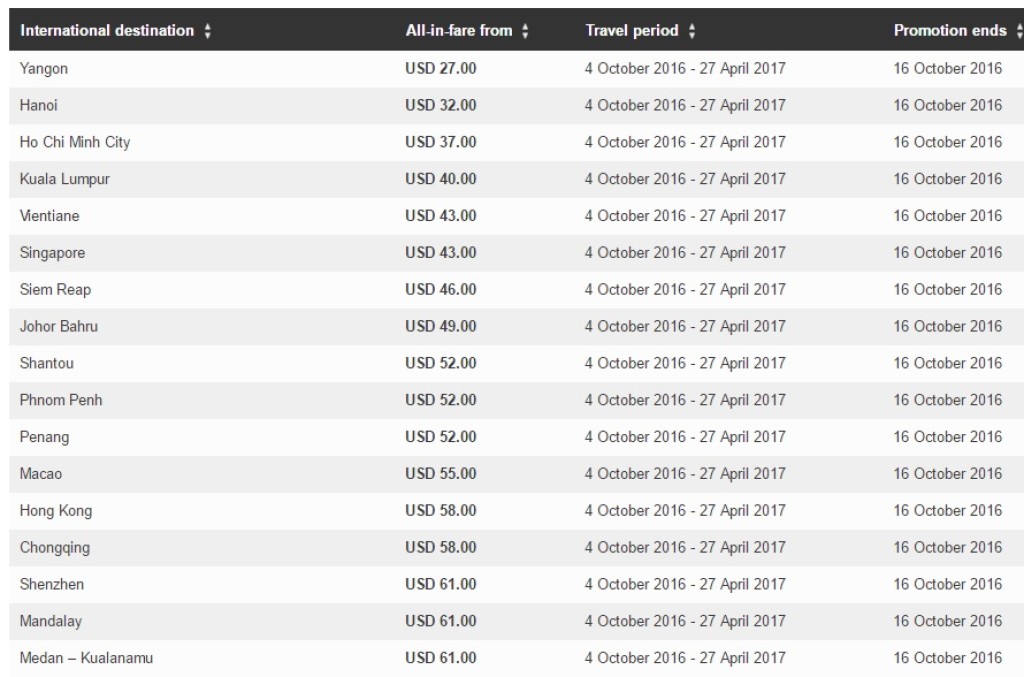Click the Singapore destination
1024x677 pixels.
point(52,253)
